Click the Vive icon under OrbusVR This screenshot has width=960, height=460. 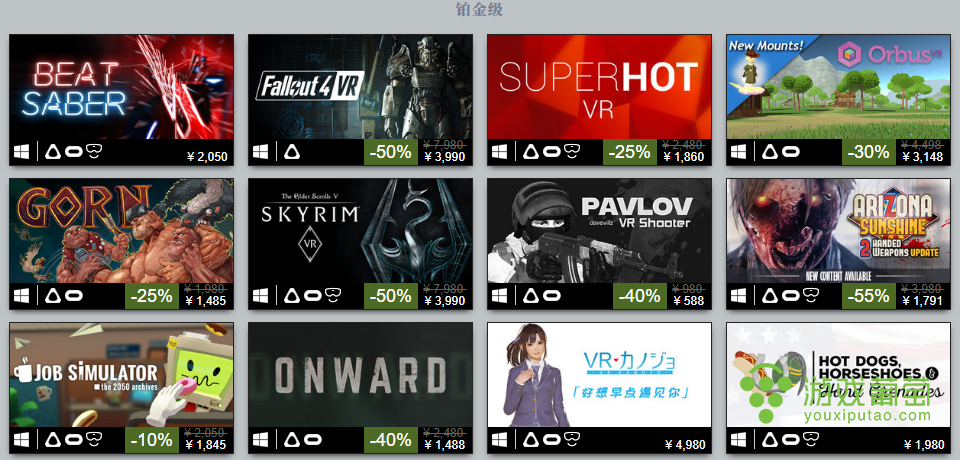[771, 152]
